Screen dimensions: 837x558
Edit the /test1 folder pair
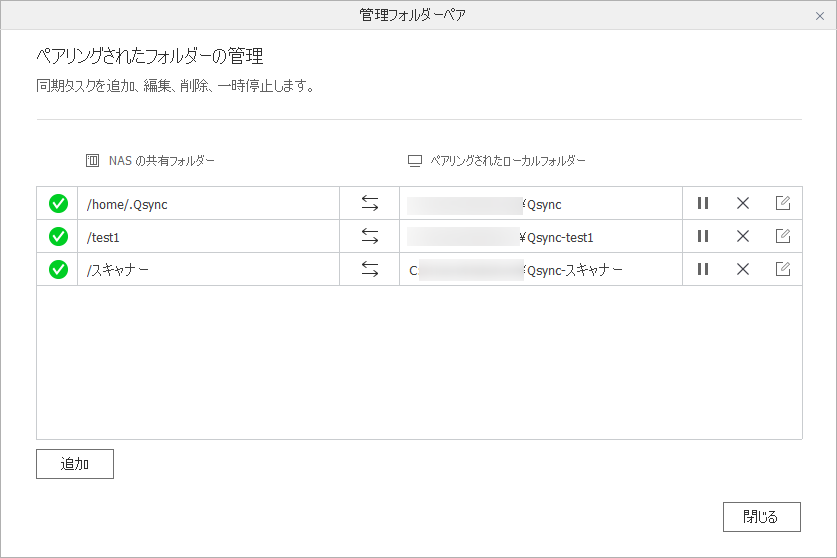click(783, 235)
